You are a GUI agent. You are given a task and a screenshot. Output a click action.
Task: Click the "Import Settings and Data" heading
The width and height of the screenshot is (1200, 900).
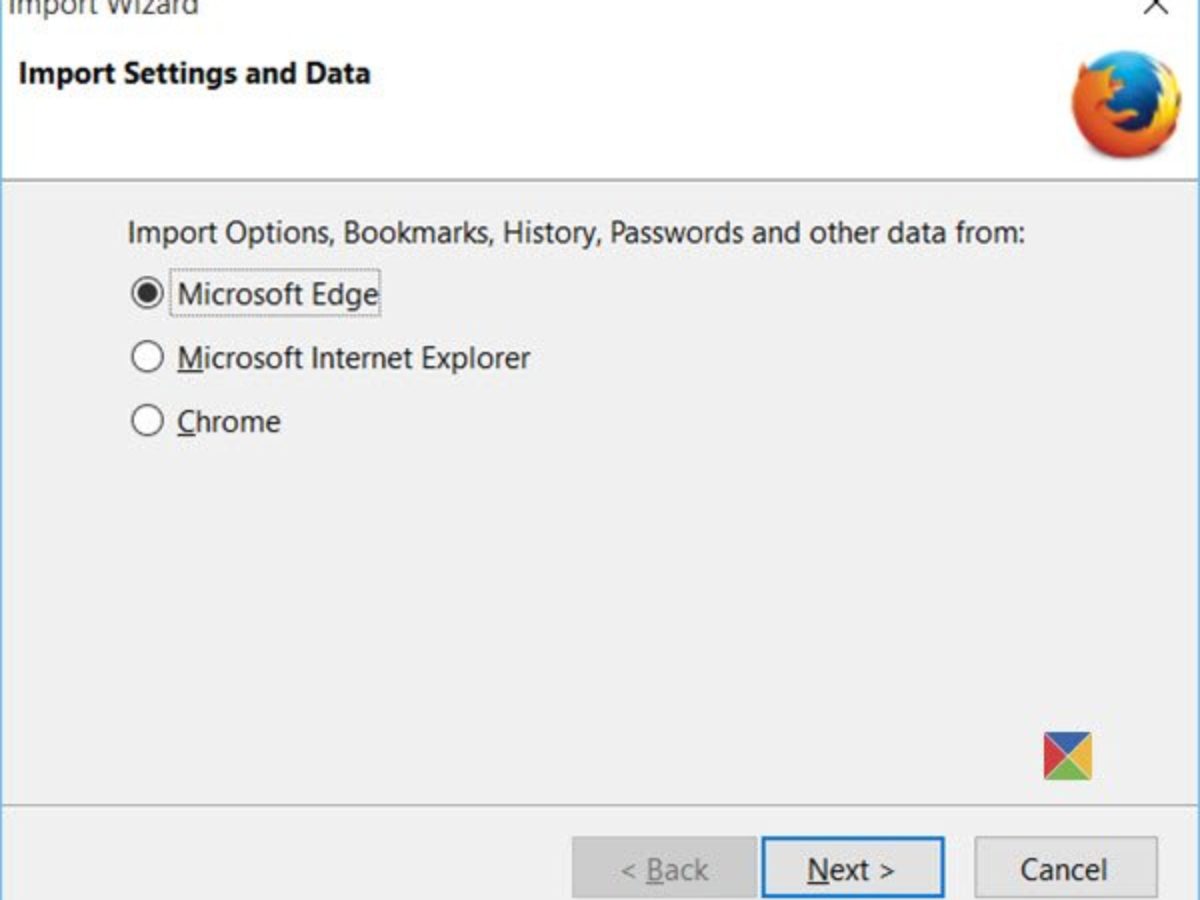coord(194,73)
